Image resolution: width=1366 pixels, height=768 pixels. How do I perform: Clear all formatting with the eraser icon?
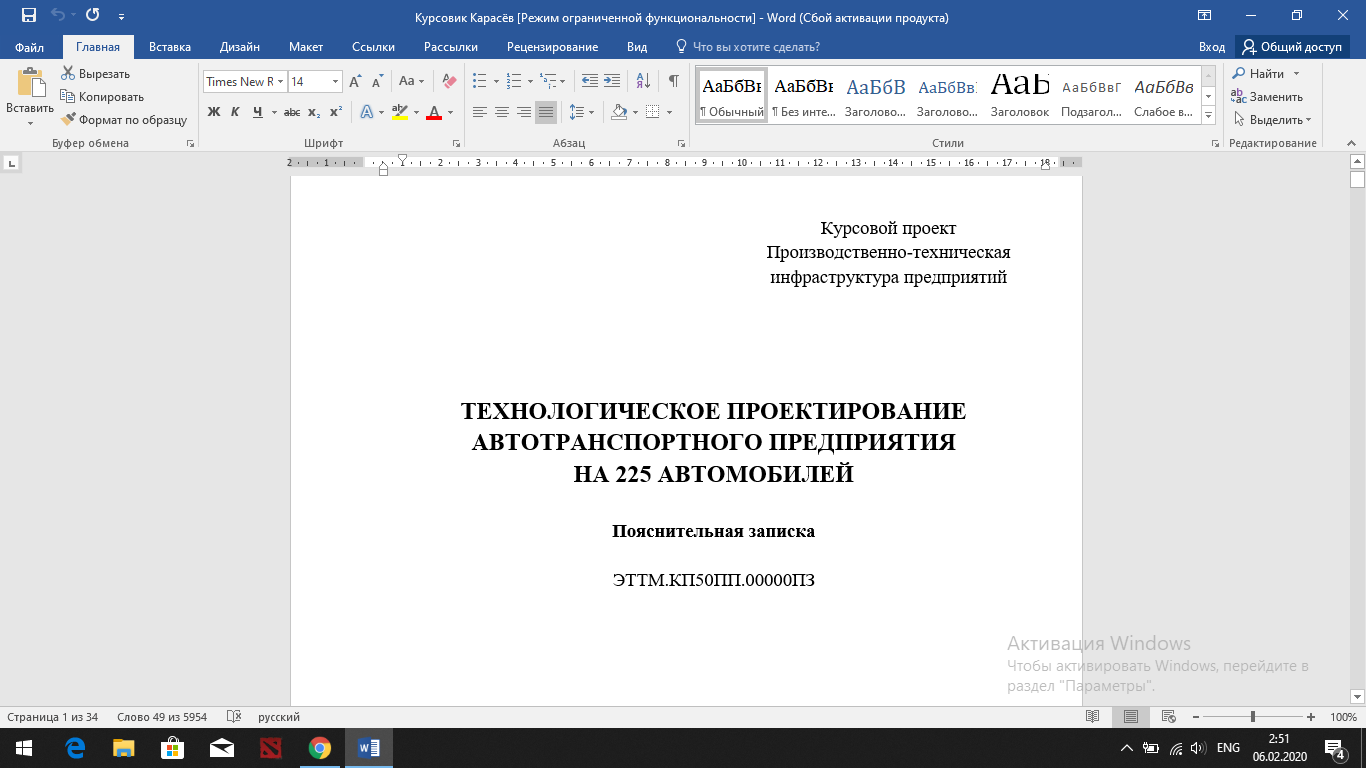(449, 82)
